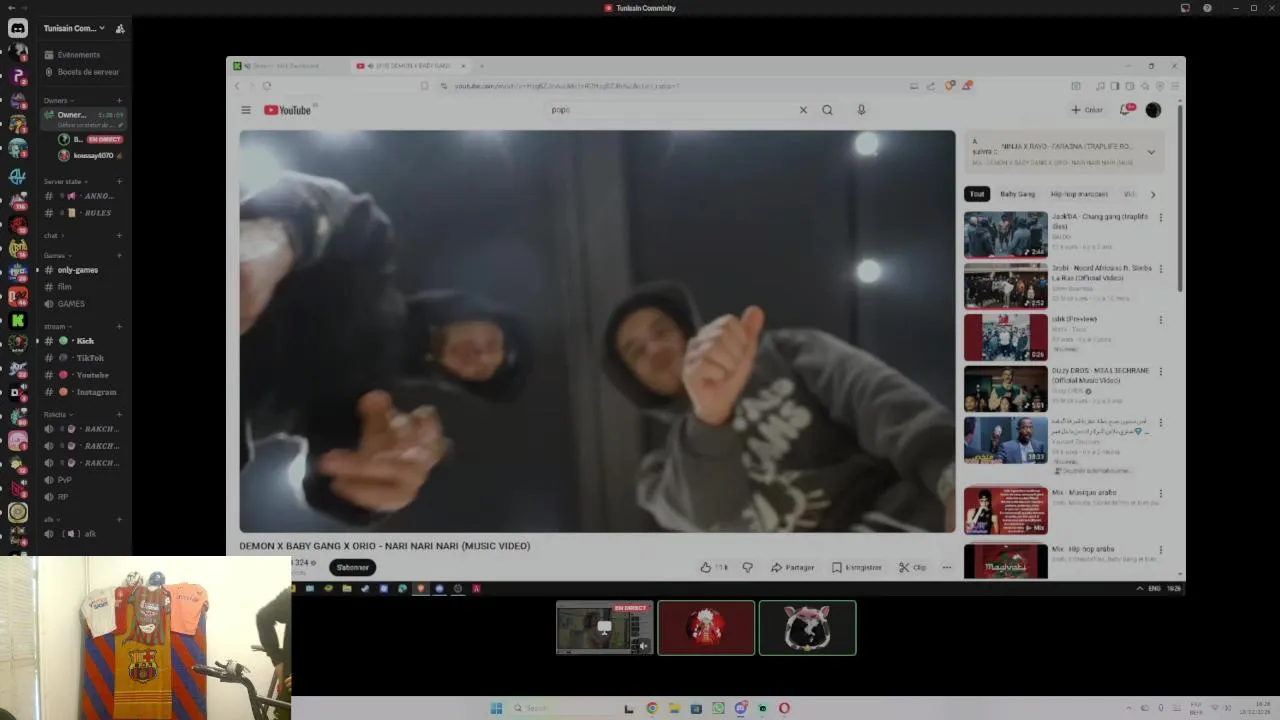Dislike the NARI NARI NARI video
Image resolution: width=1280 pixels, height=720 pixels.
pos(747,567)
